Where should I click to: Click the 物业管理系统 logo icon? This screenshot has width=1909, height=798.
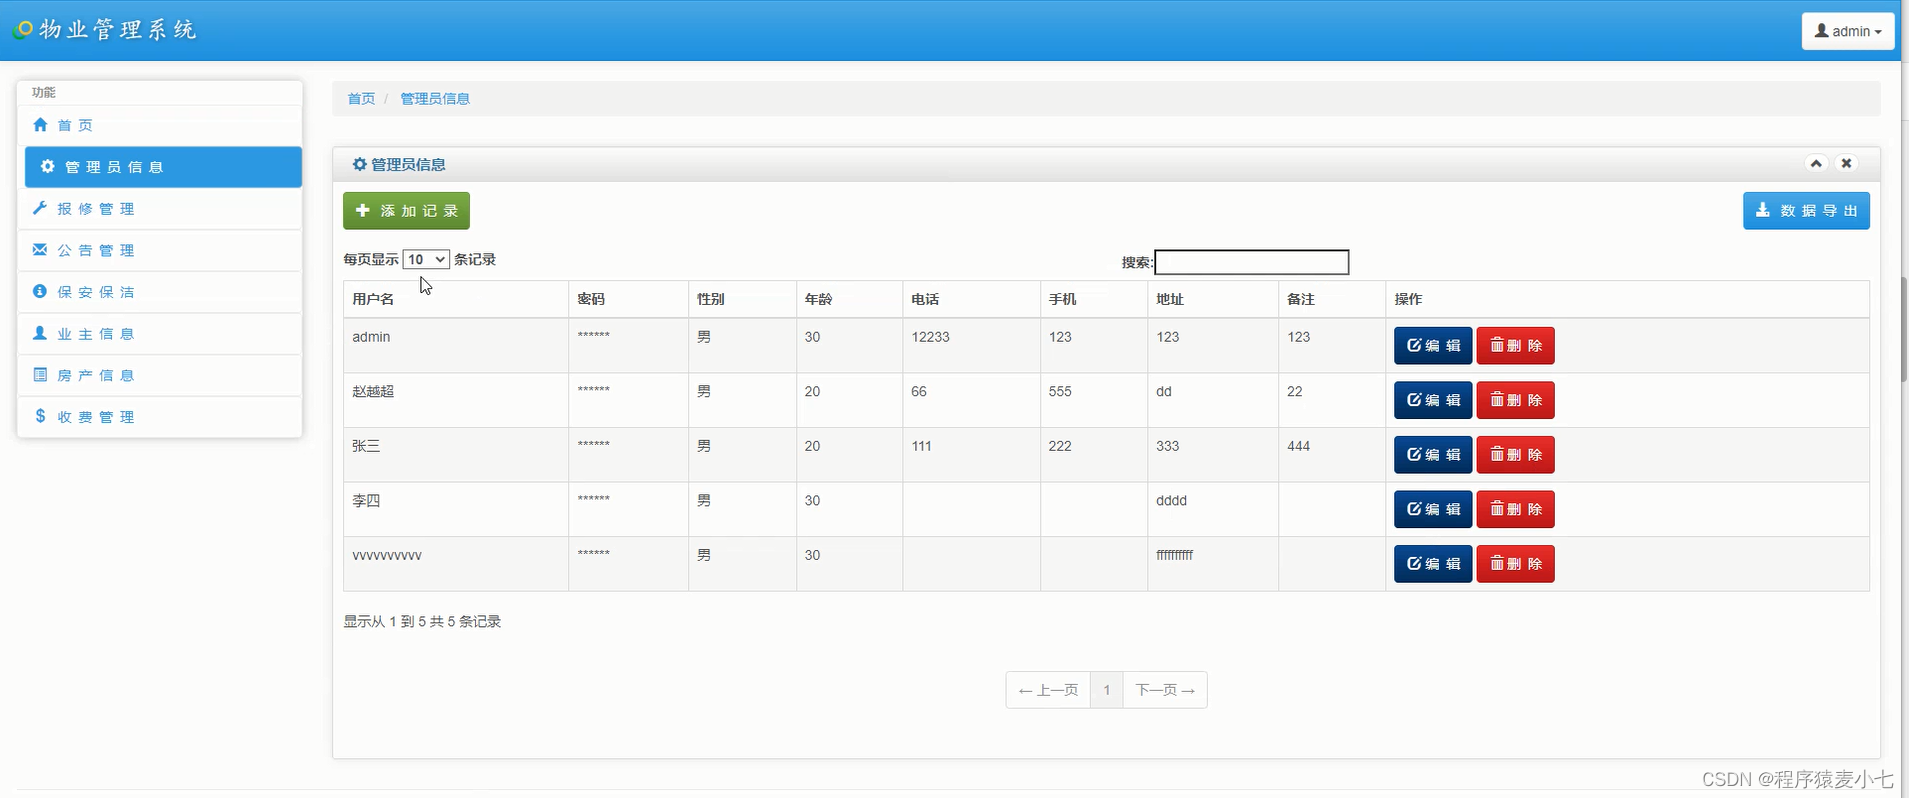(x=23, y=30)
